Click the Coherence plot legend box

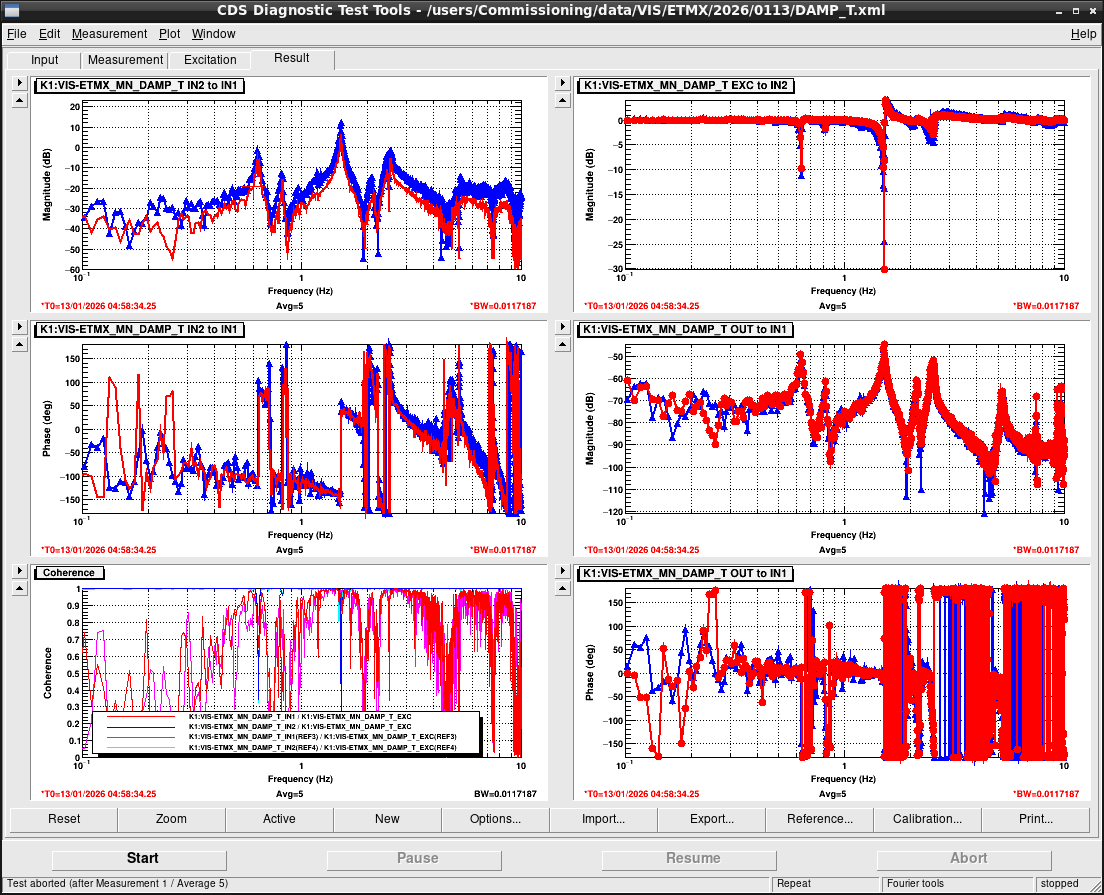286,733
